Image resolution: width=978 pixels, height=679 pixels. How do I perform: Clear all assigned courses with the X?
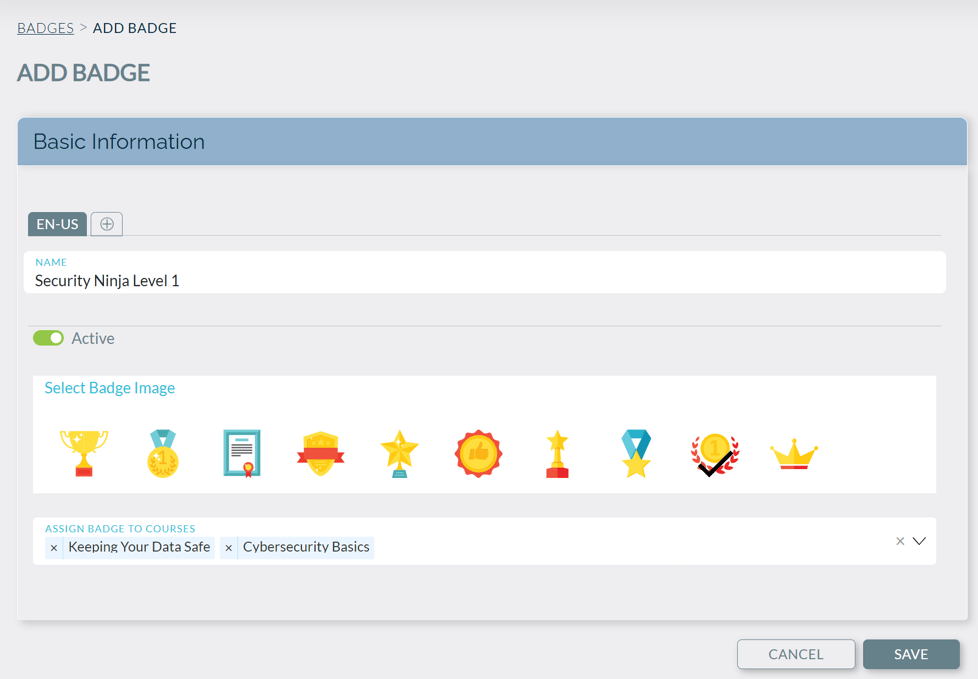coord(898,540)
